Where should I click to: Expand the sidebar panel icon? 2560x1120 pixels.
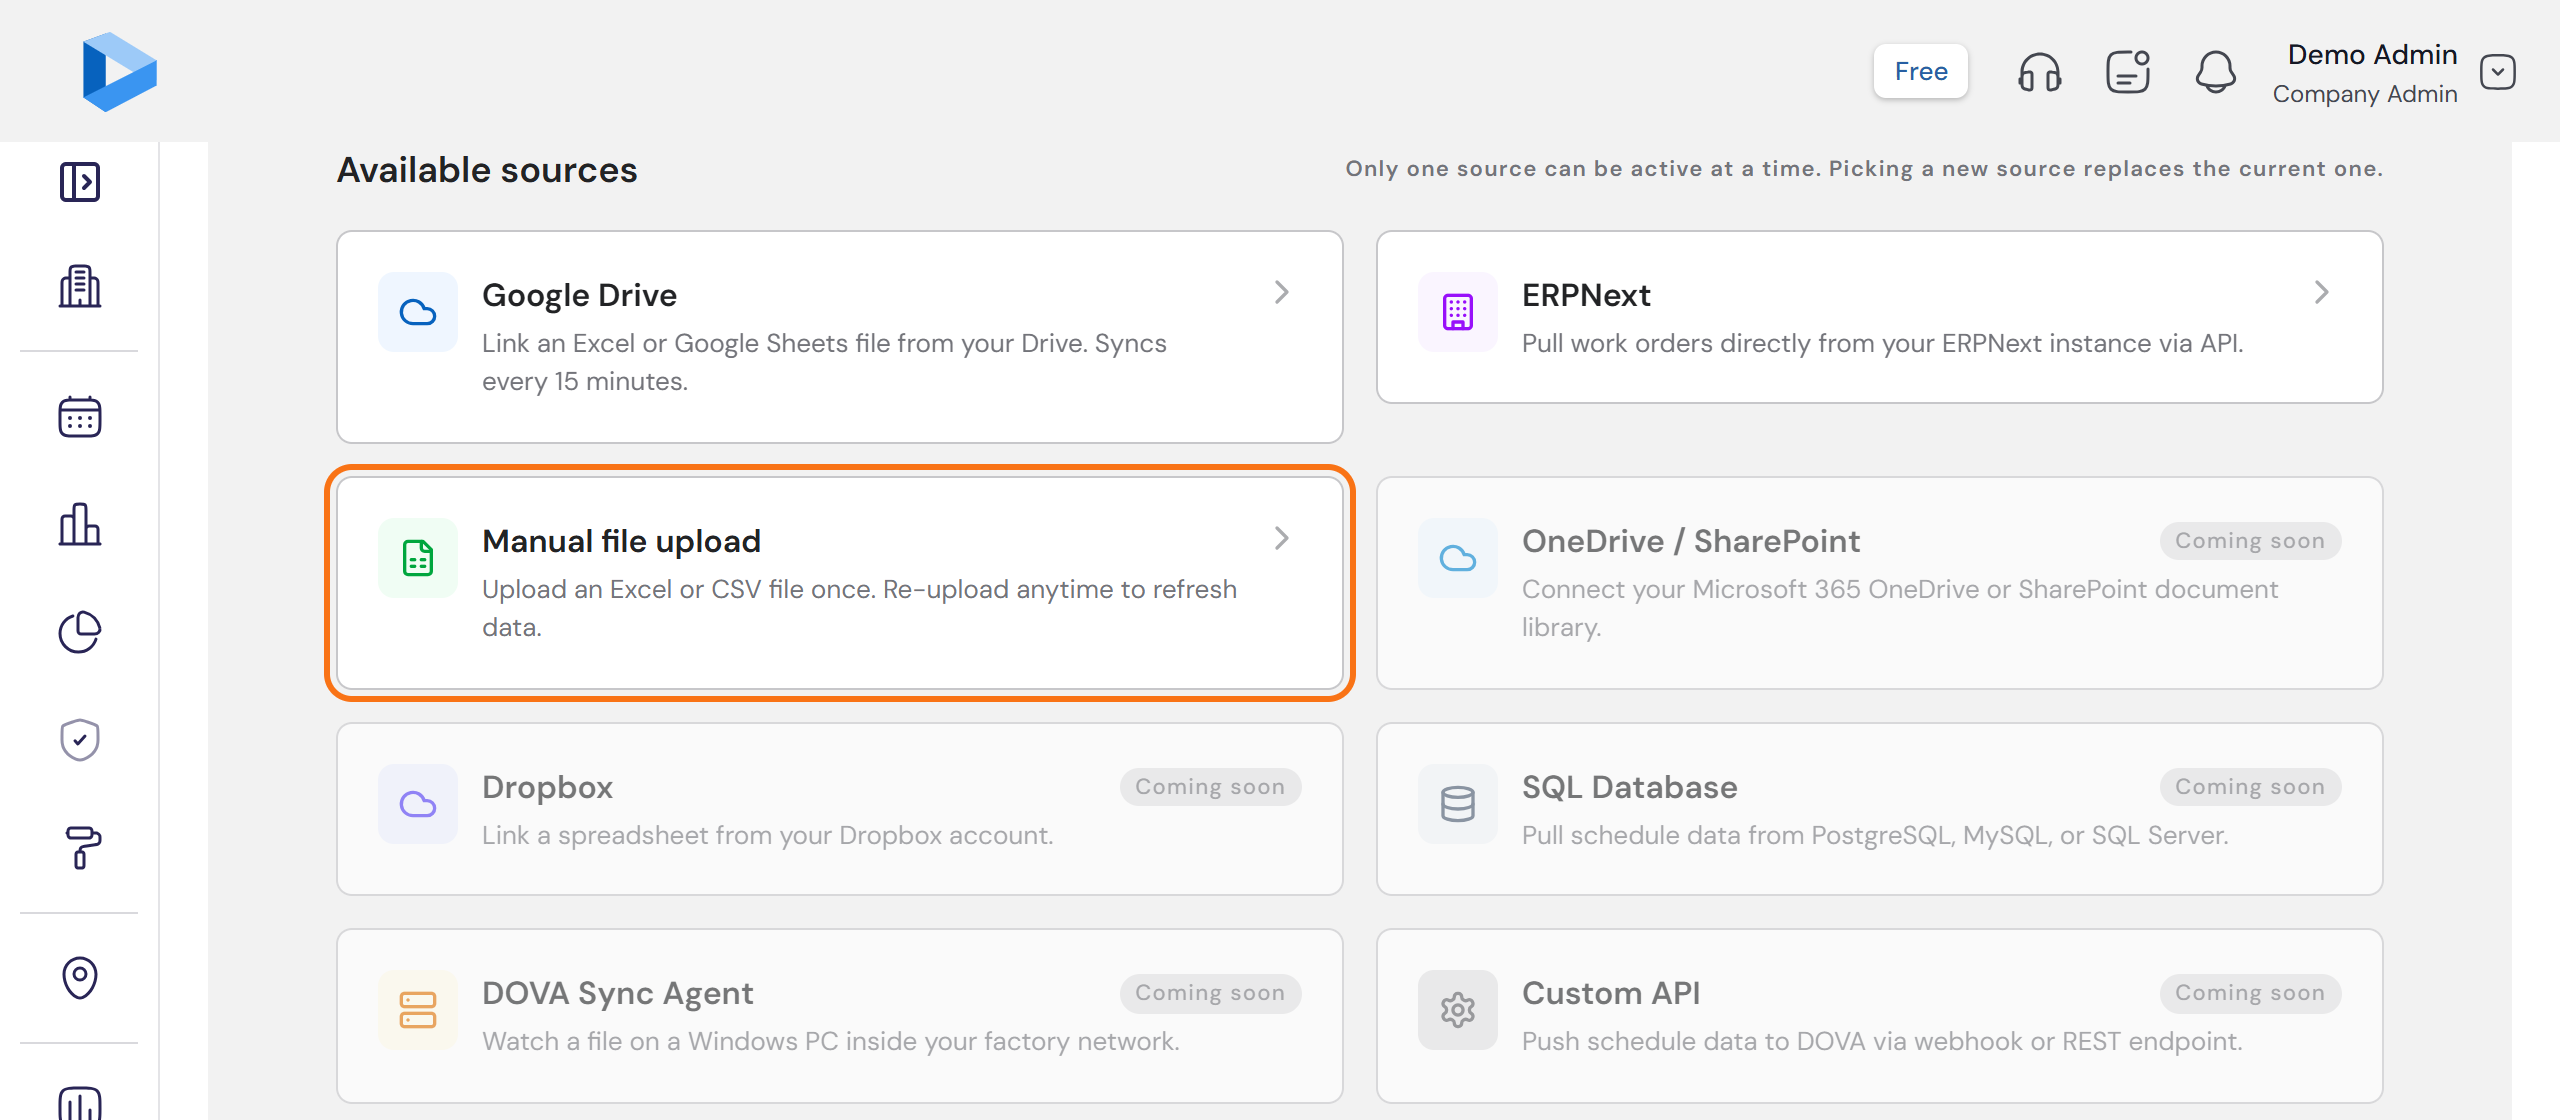[80, 182]
